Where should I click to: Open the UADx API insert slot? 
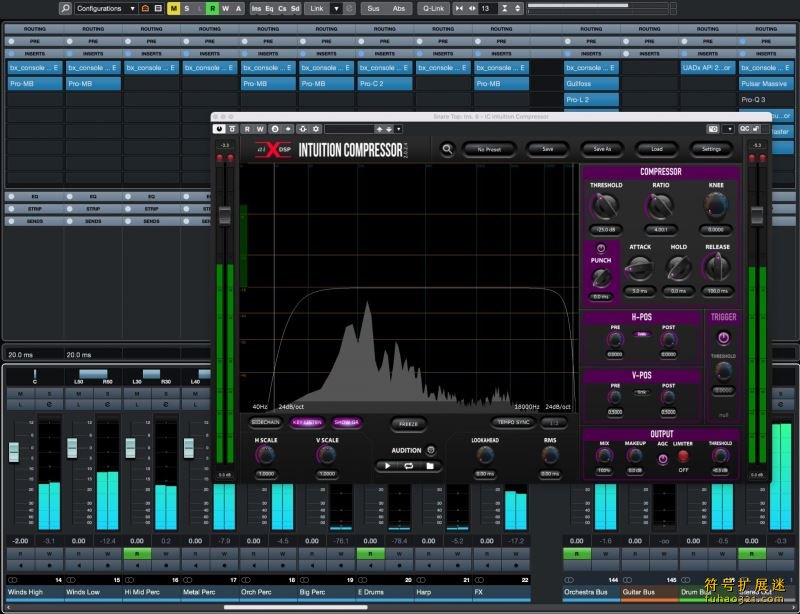[708, 67]
